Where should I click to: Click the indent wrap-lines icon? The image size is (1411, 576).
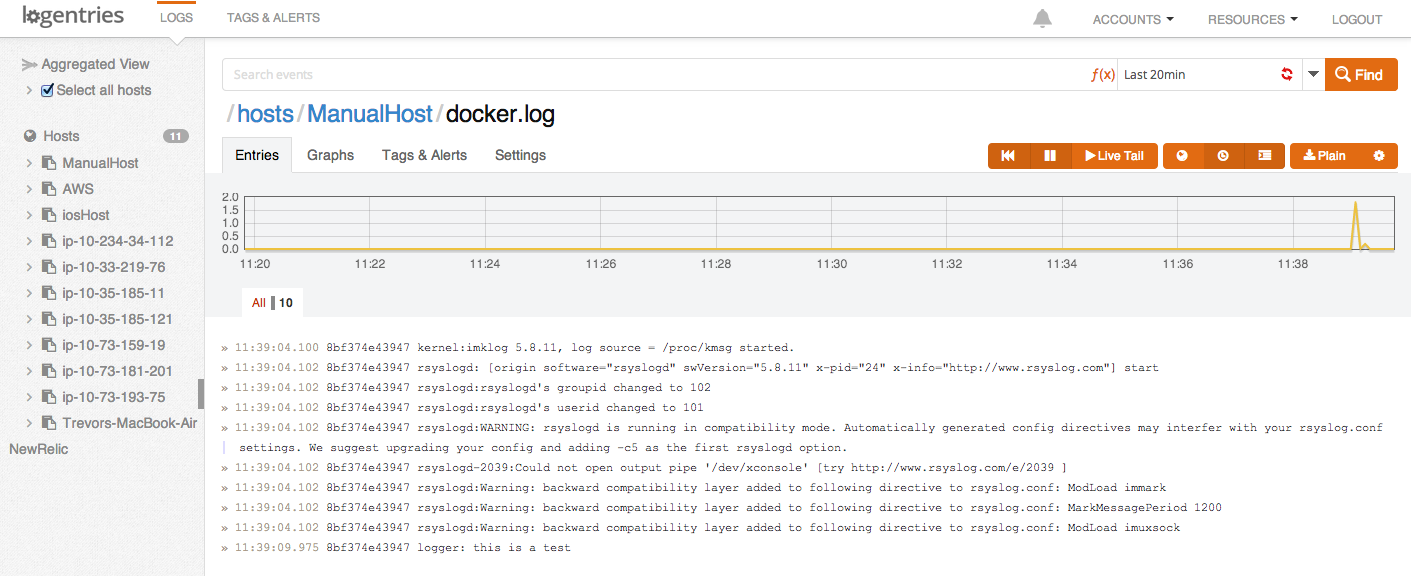click(x=1264, y=156)
